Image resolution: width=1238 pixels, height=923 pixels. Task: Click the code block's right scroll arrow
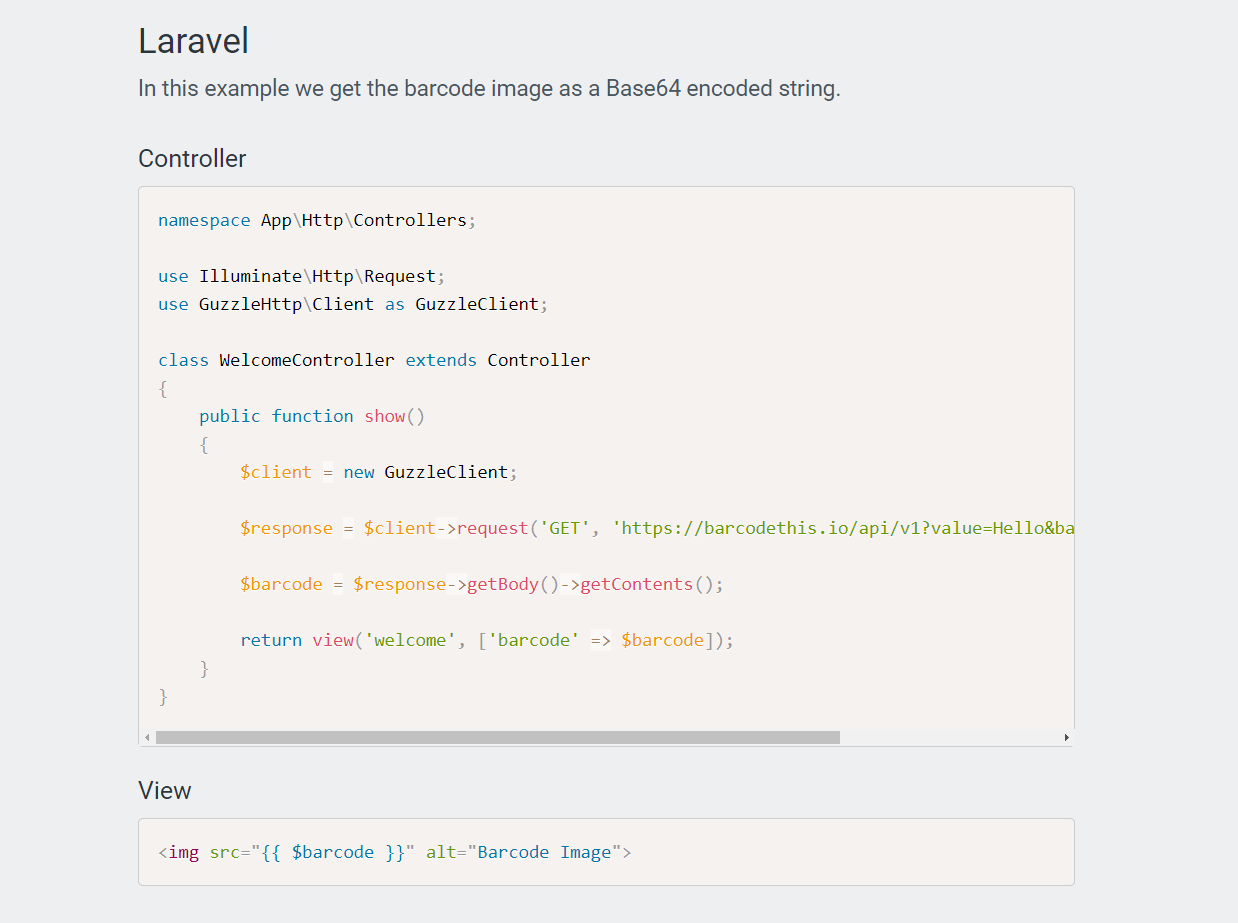point(1066,737)
